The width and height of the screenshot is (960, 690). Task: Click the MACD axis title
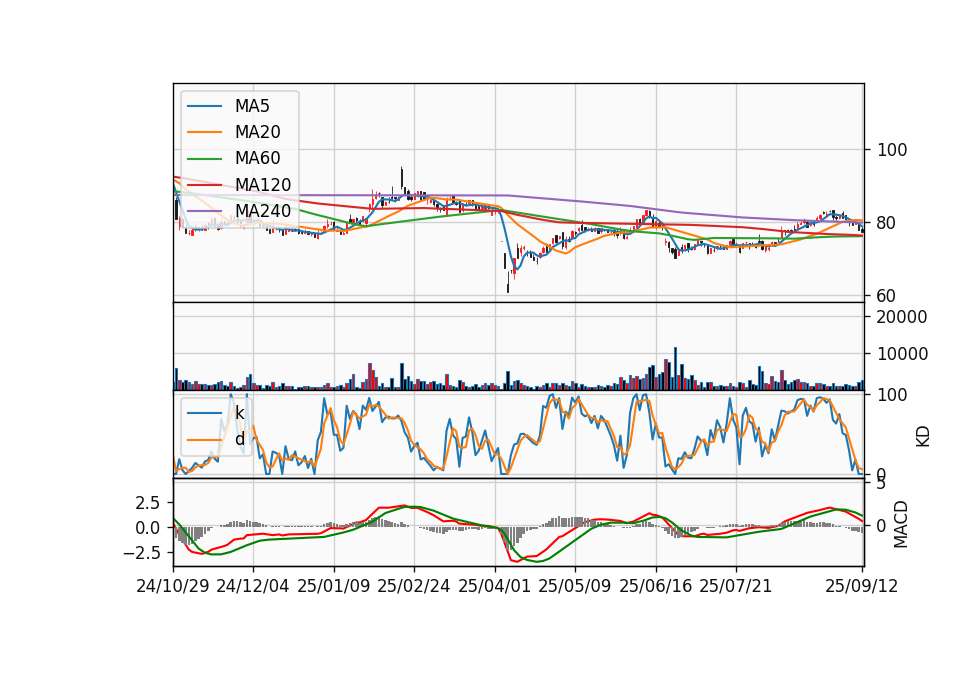point(900,525)
